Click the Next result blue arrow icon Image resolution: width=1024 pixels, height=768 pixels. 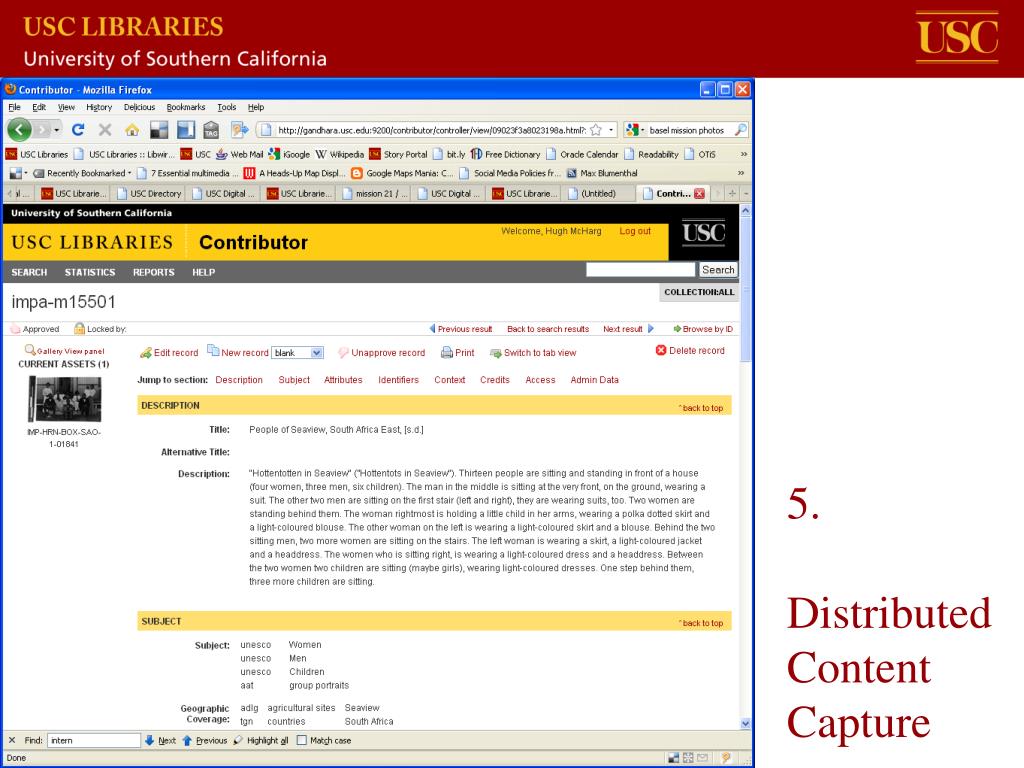(x=650, y=328)
